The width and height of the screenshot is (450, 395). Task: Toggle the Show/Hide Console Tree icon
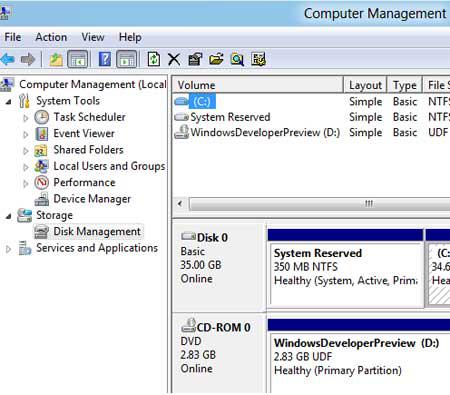[78, 59]
